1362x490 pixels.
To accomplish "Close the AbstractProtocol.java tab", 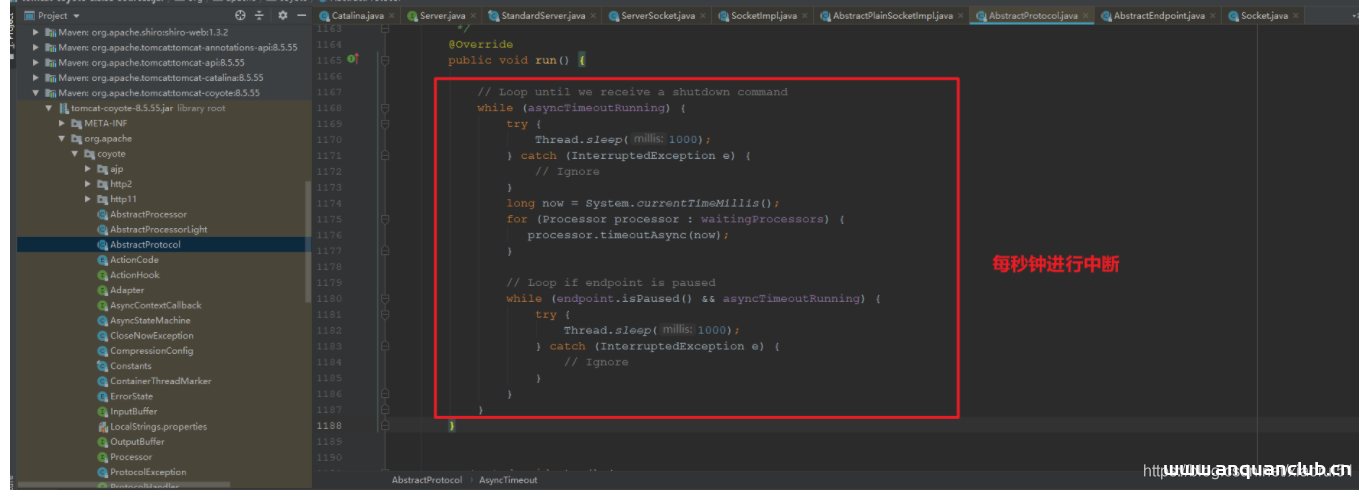I will 1086,16.
